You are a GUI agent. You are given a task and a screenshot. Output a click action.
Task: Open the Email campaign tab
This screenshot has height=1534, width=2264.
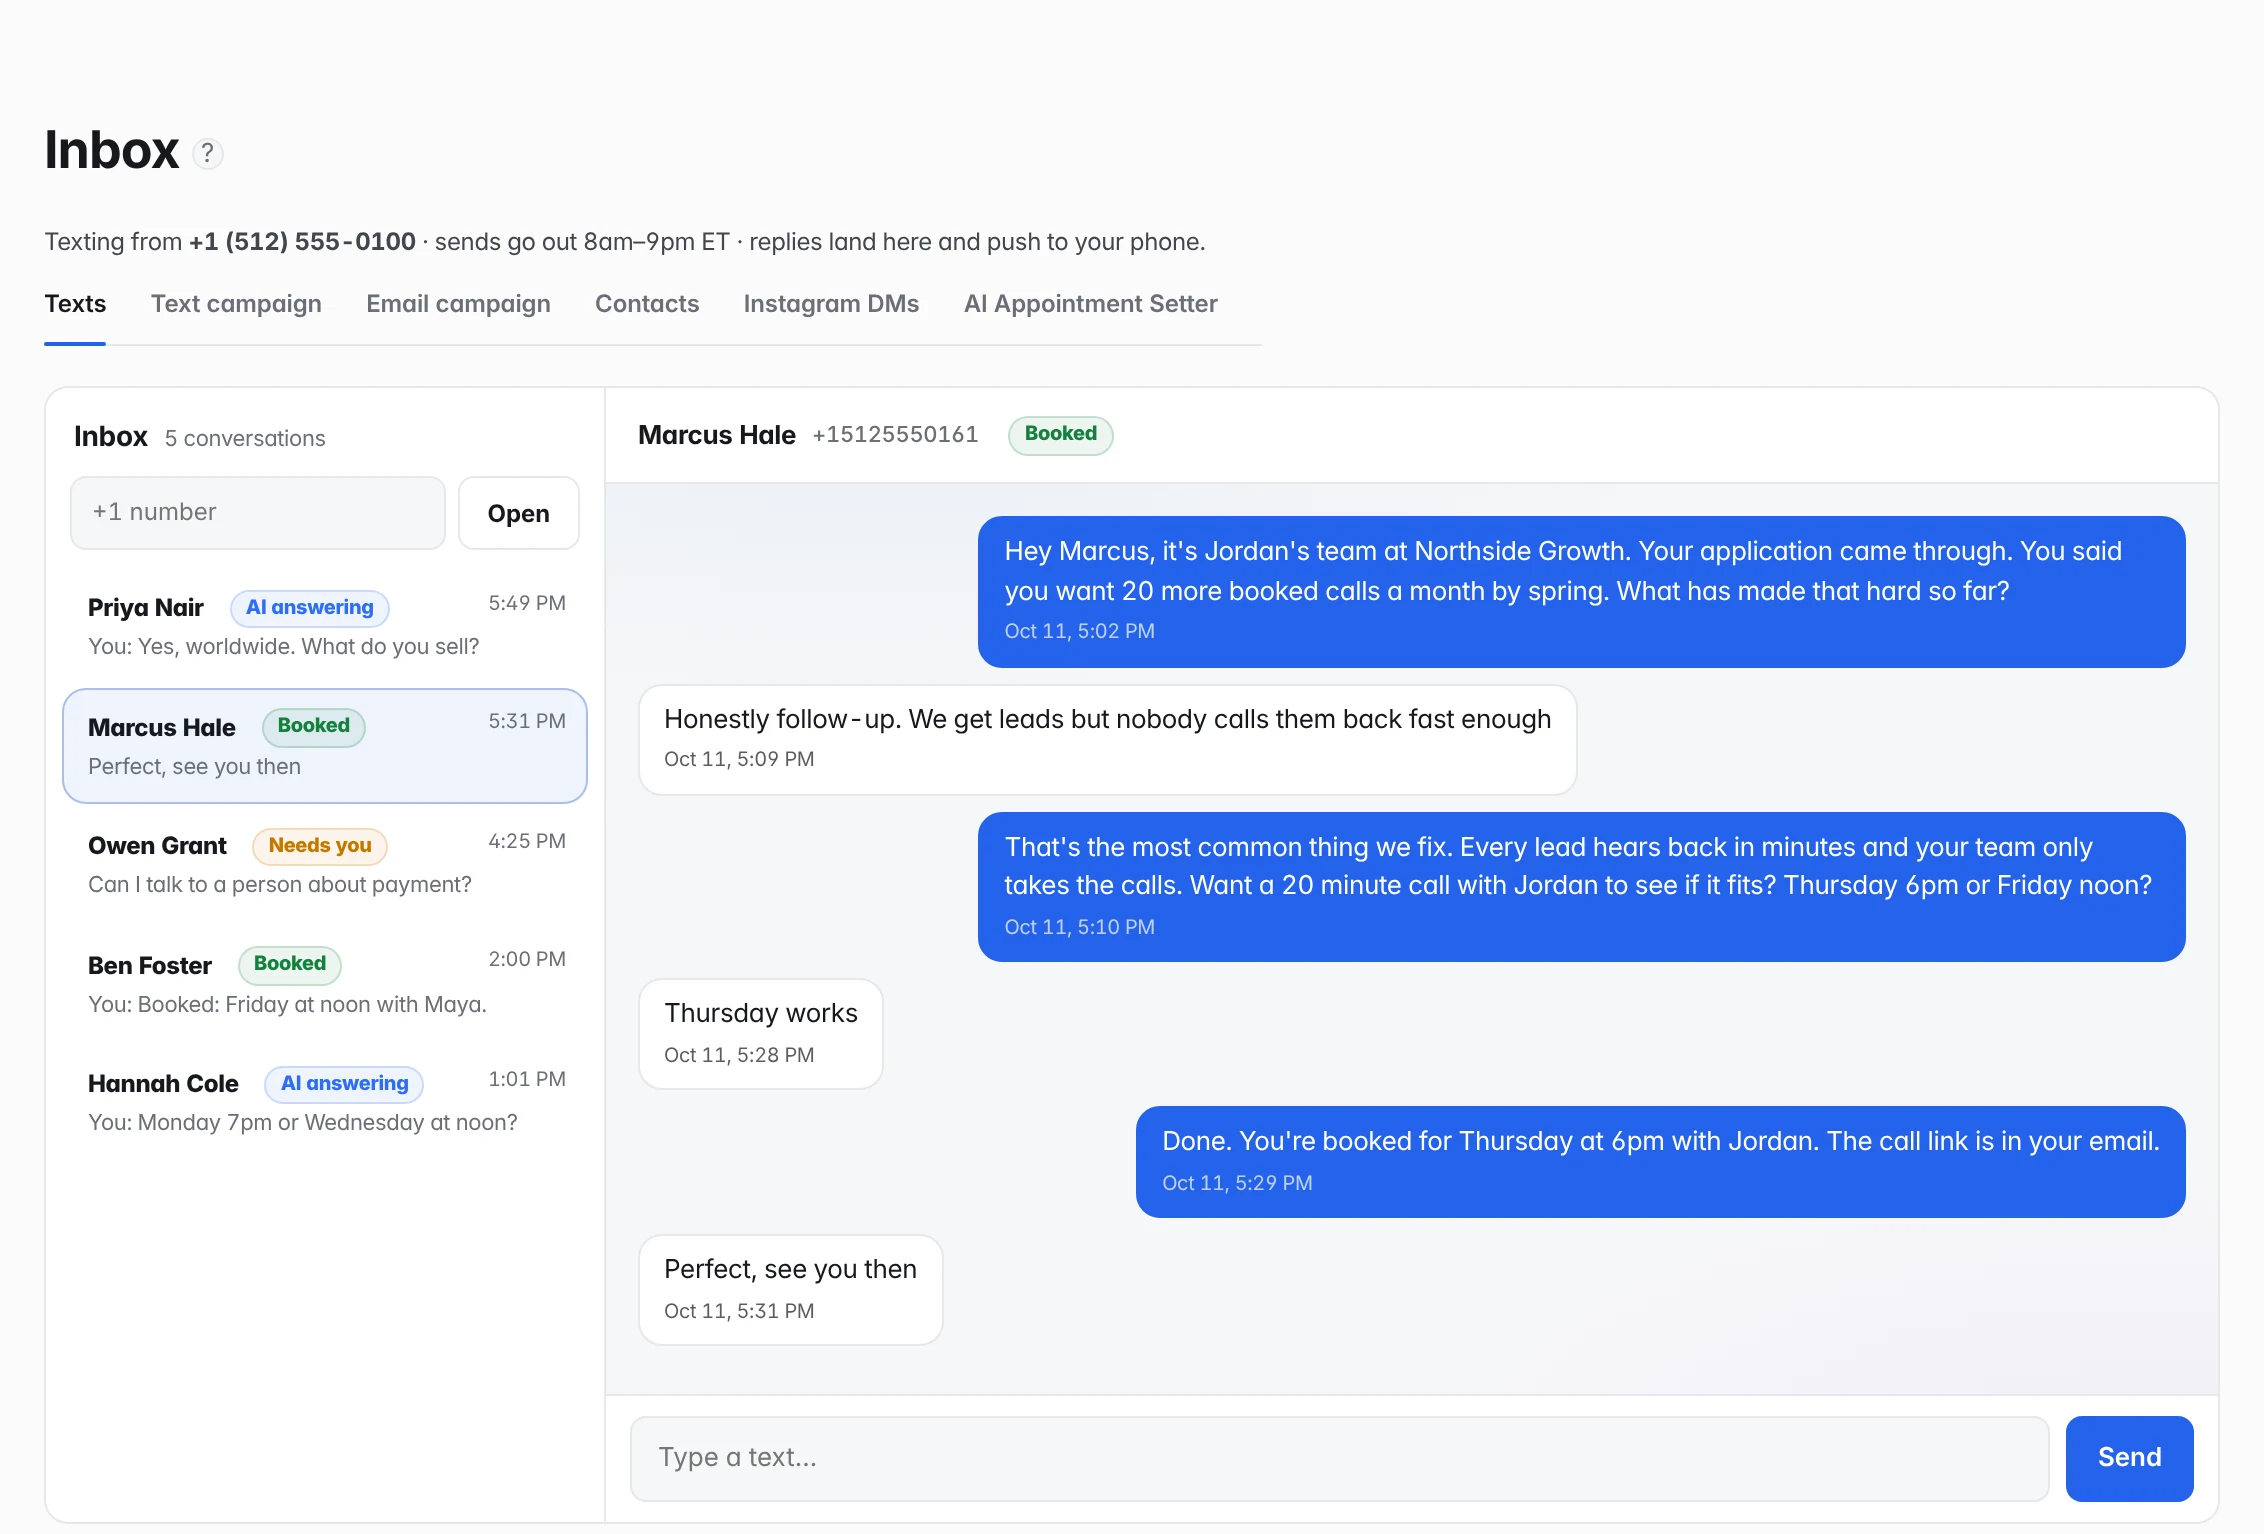[458, 304]
